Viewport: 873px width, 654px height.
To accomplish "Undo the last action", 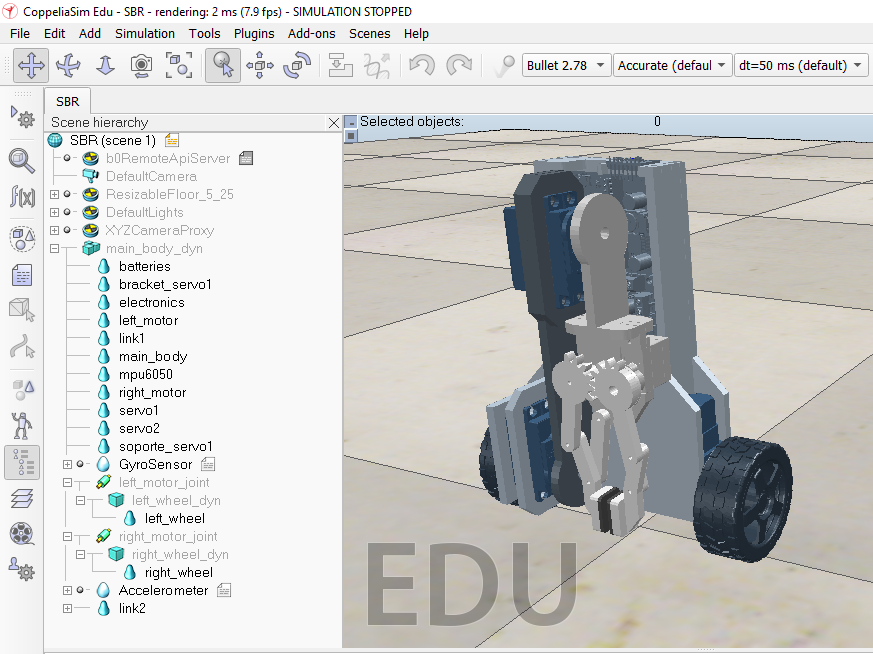I will click(421, 66).
